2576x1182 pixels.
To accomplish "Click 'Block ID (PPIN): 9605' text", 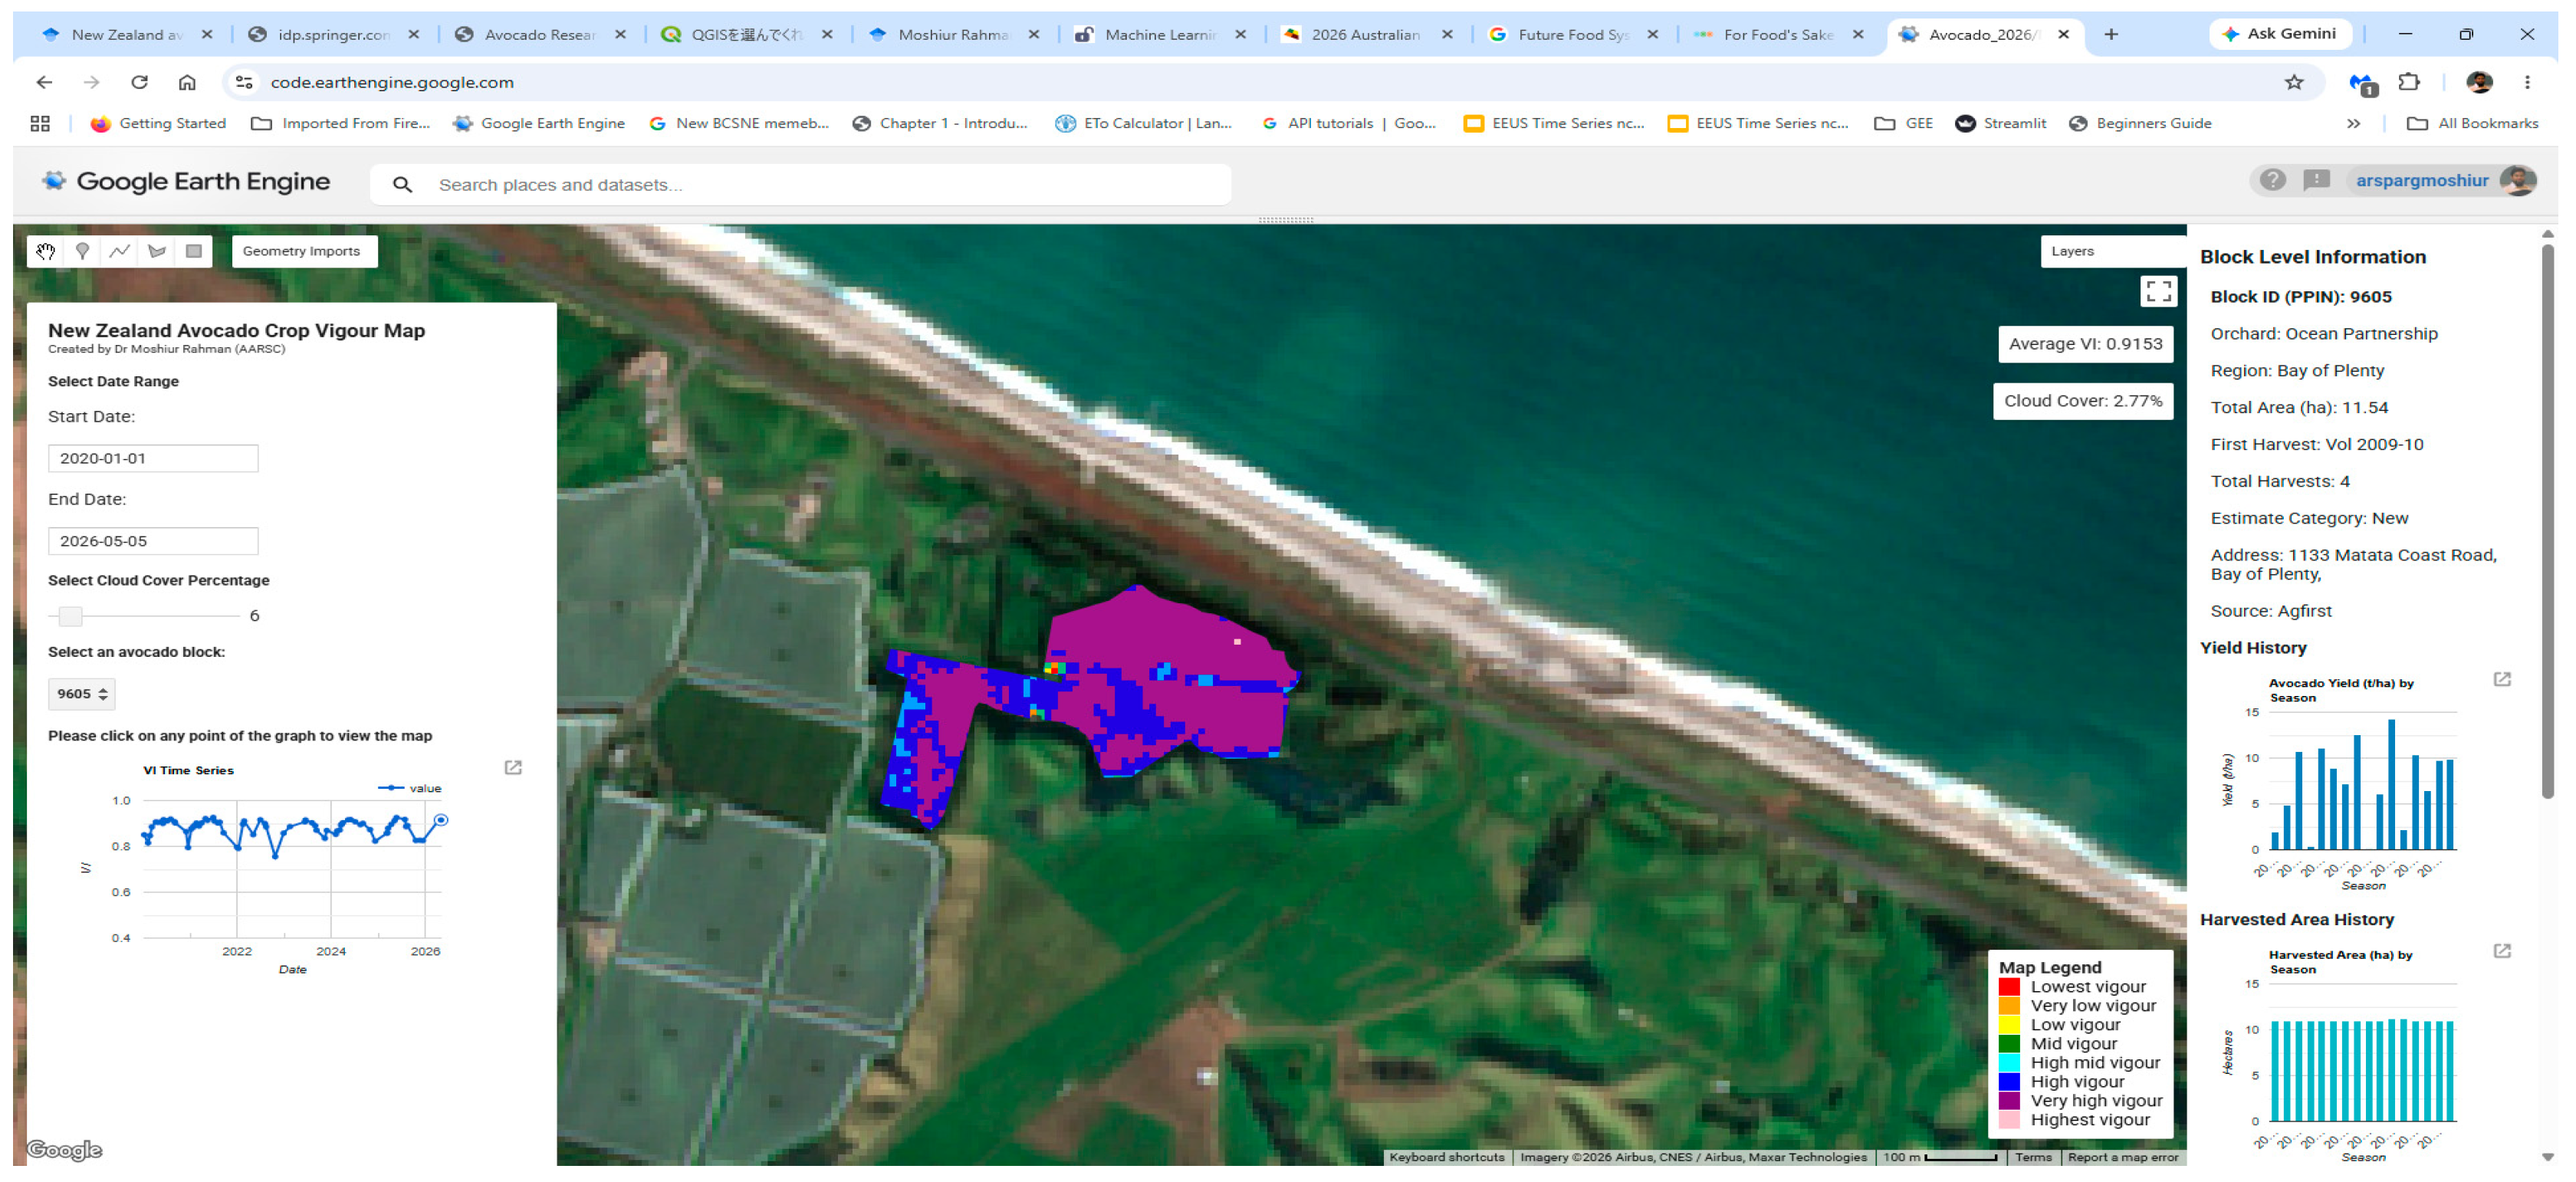I will 2300,297.
